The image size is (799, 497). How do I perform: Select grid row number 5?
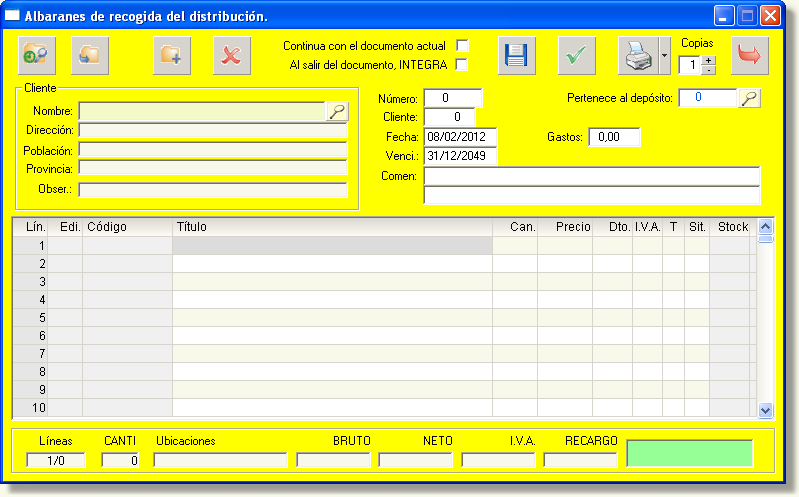coord(31,318)
